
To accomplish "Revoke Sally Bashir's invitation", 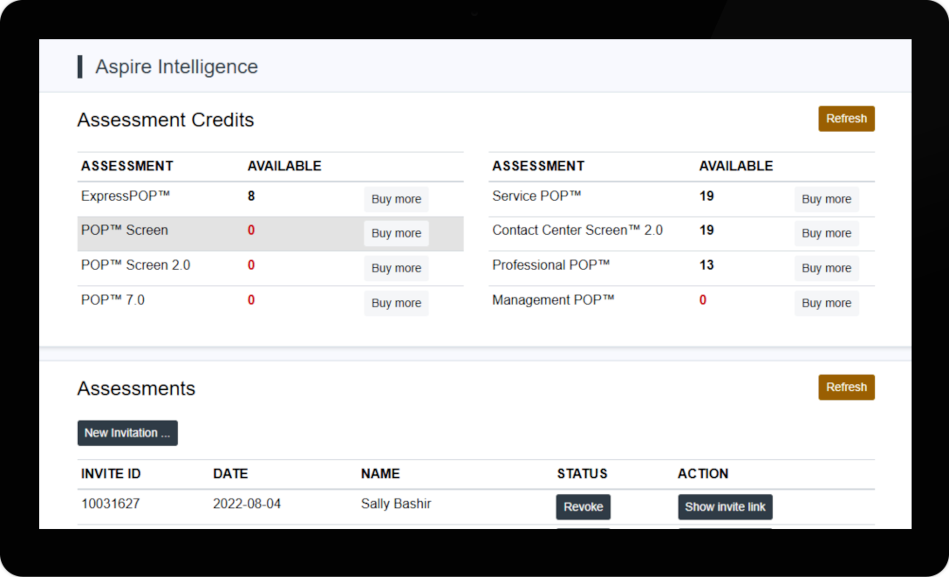I will 583,507.
